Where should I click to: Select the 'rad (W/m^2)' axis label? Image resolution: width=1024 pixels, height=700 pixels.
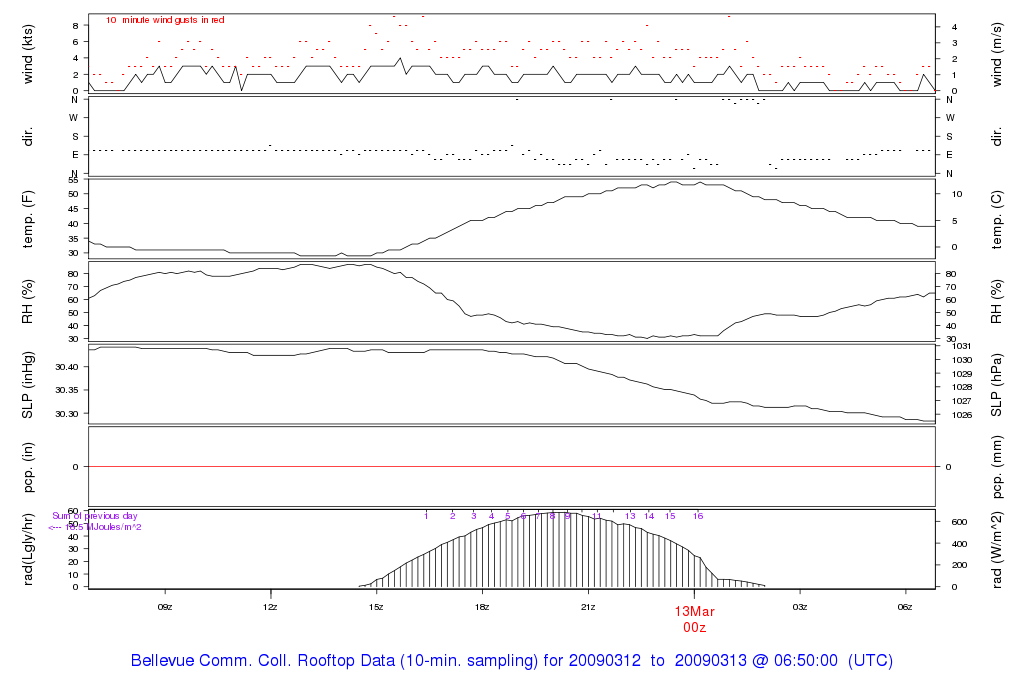coord(997,550)
